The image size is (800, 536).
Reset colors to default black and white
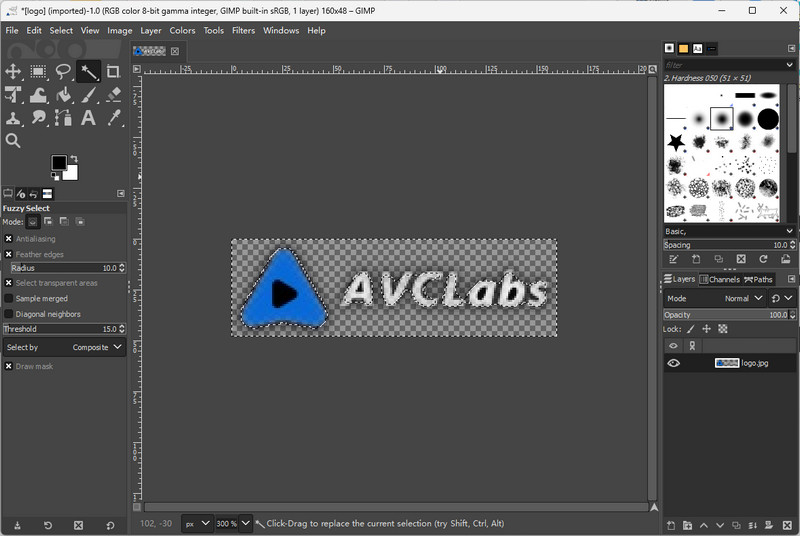[x=55, y=176]
